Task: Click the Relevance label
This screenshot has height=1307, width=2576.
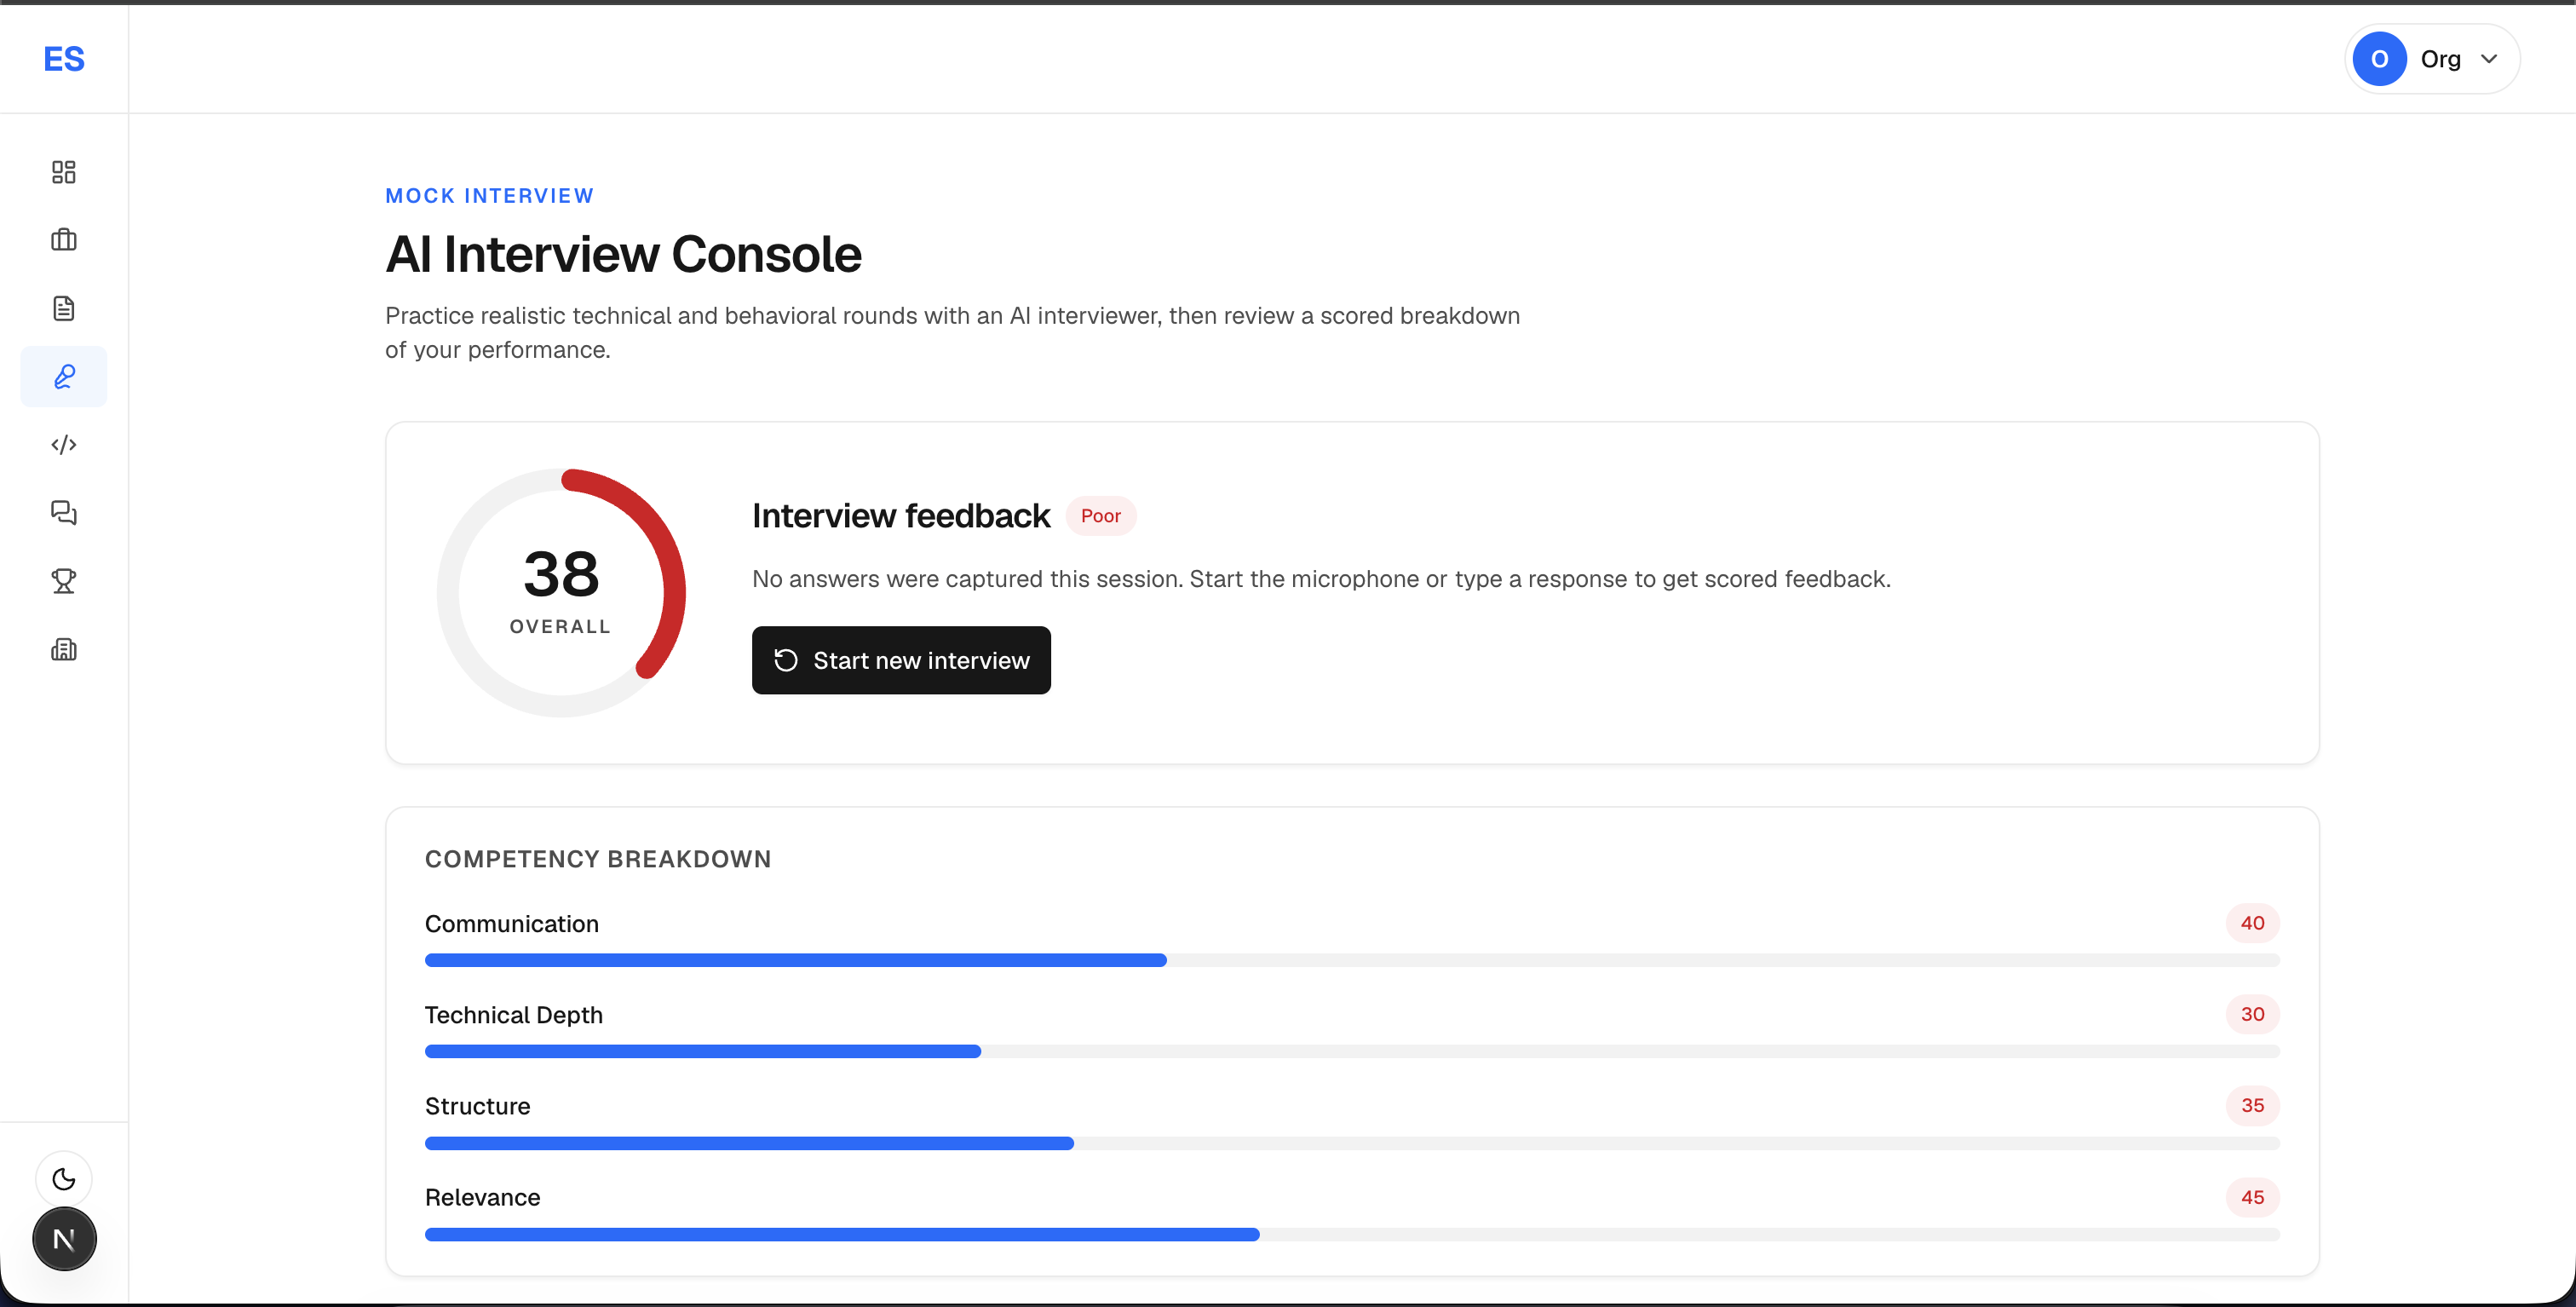Action: (483, 1197)
